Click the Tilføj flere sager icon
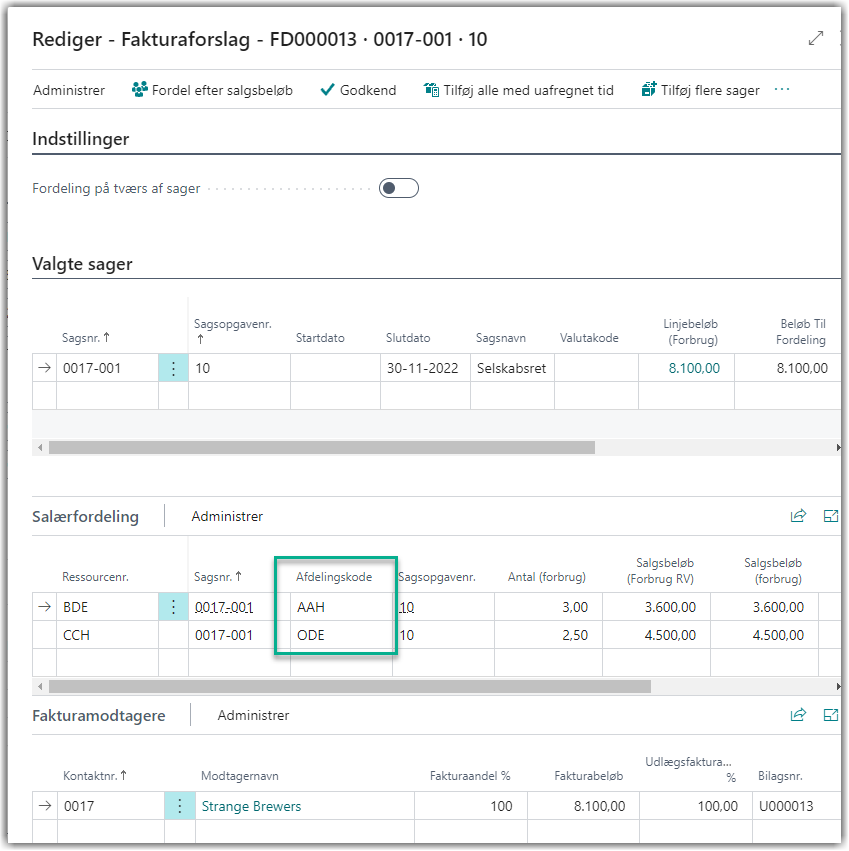849x851 pixels. (x=649, y=89)
